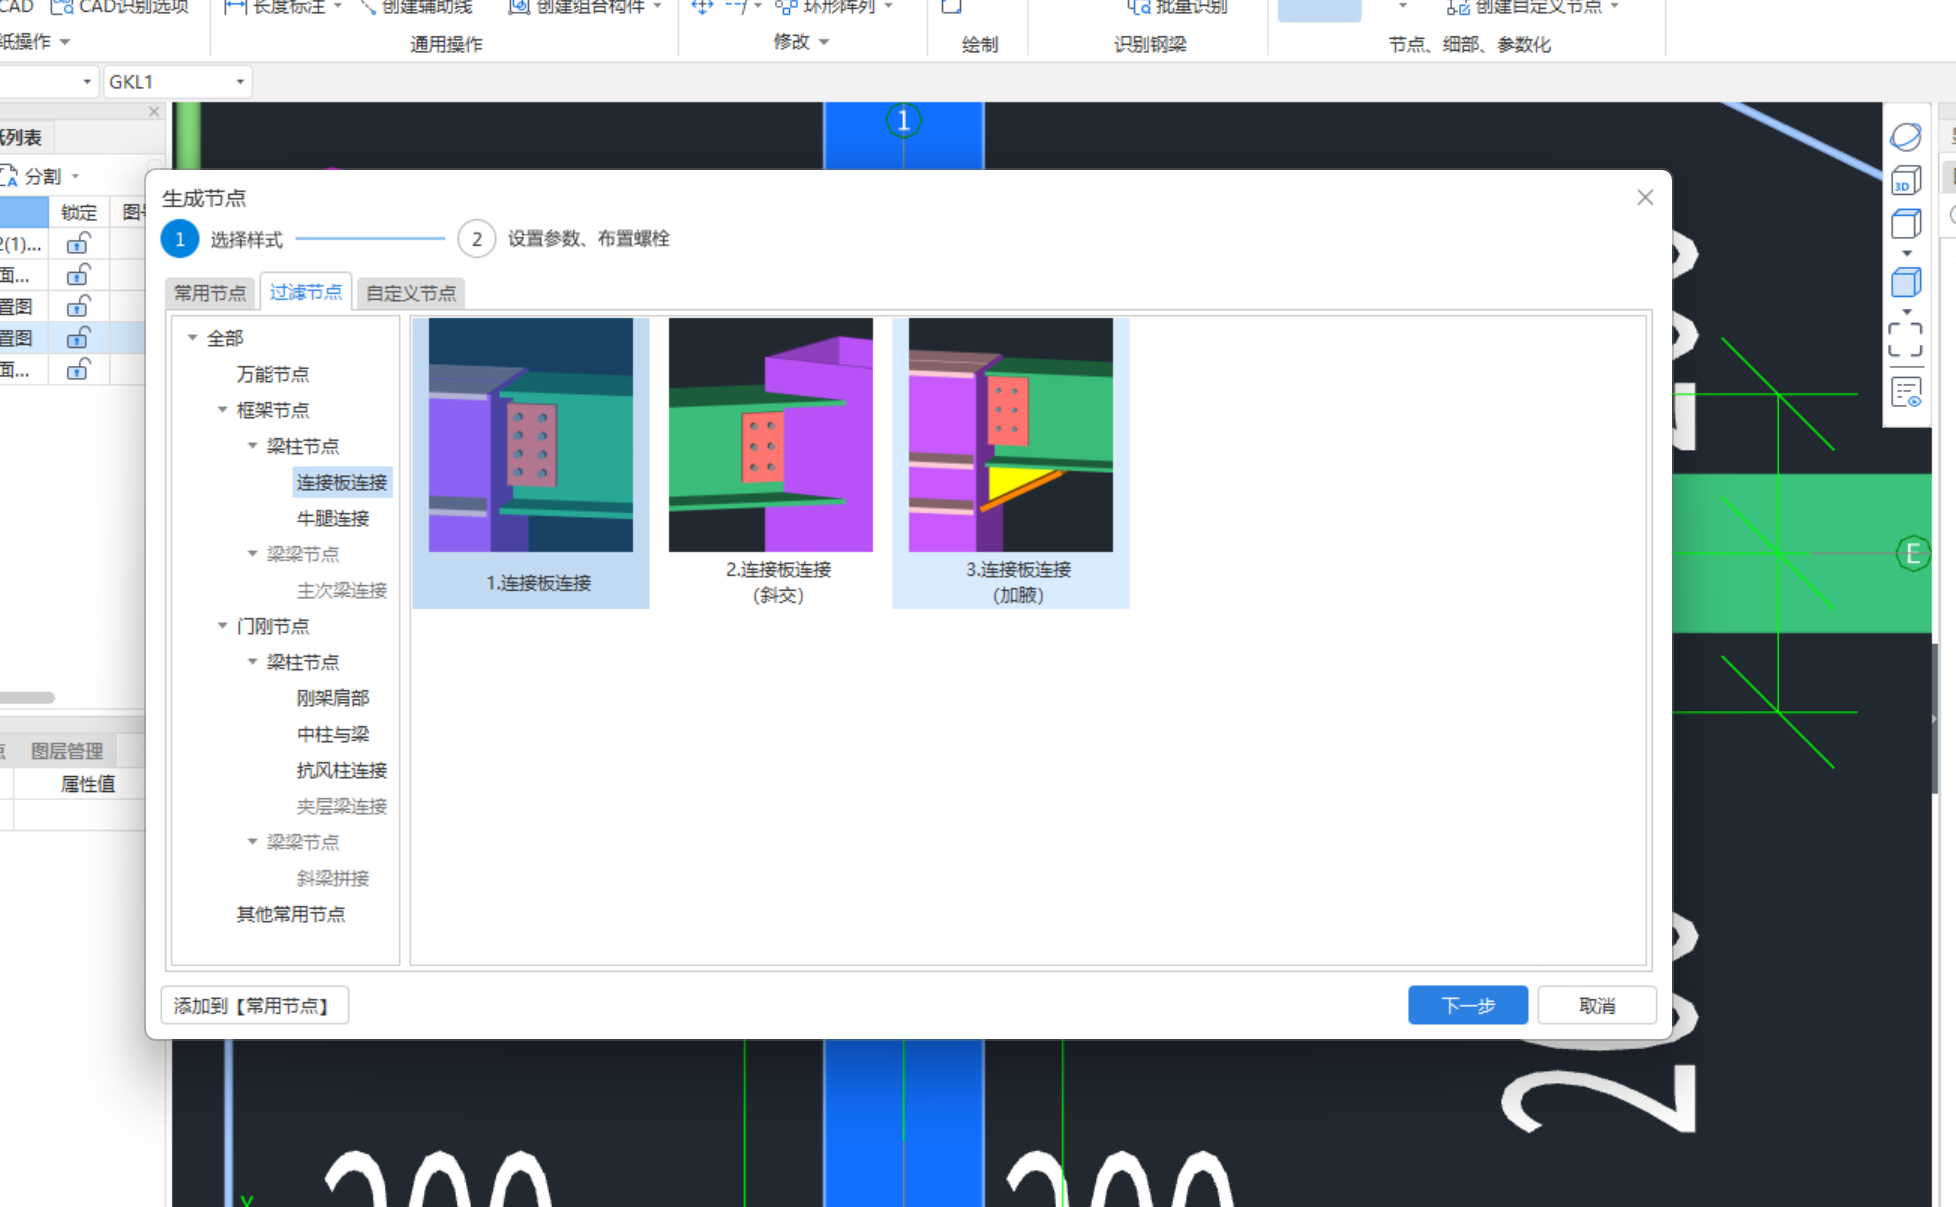Switch to the 常用节点 tab
The height and width of the screenshot is (1207, 1956).
click(210, 293)
